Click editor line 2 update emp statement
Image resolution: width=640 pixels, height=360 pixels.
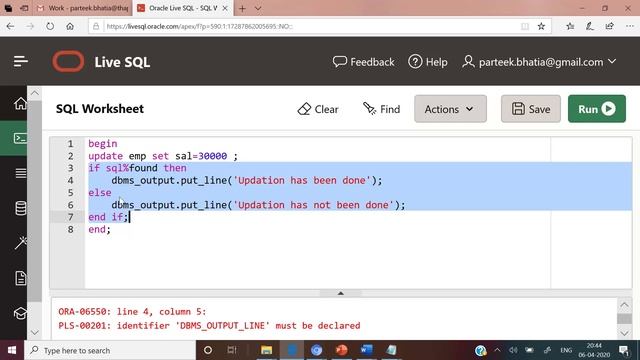click(163, 156)
